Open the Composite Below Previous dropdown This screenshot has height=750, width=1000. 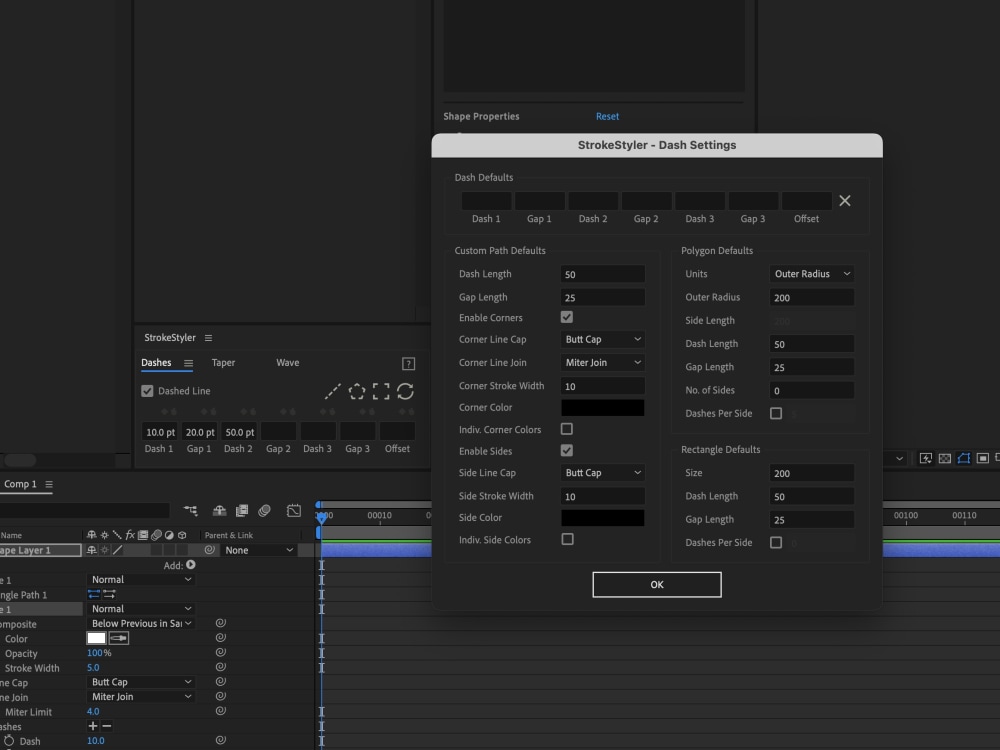(141, 623)
